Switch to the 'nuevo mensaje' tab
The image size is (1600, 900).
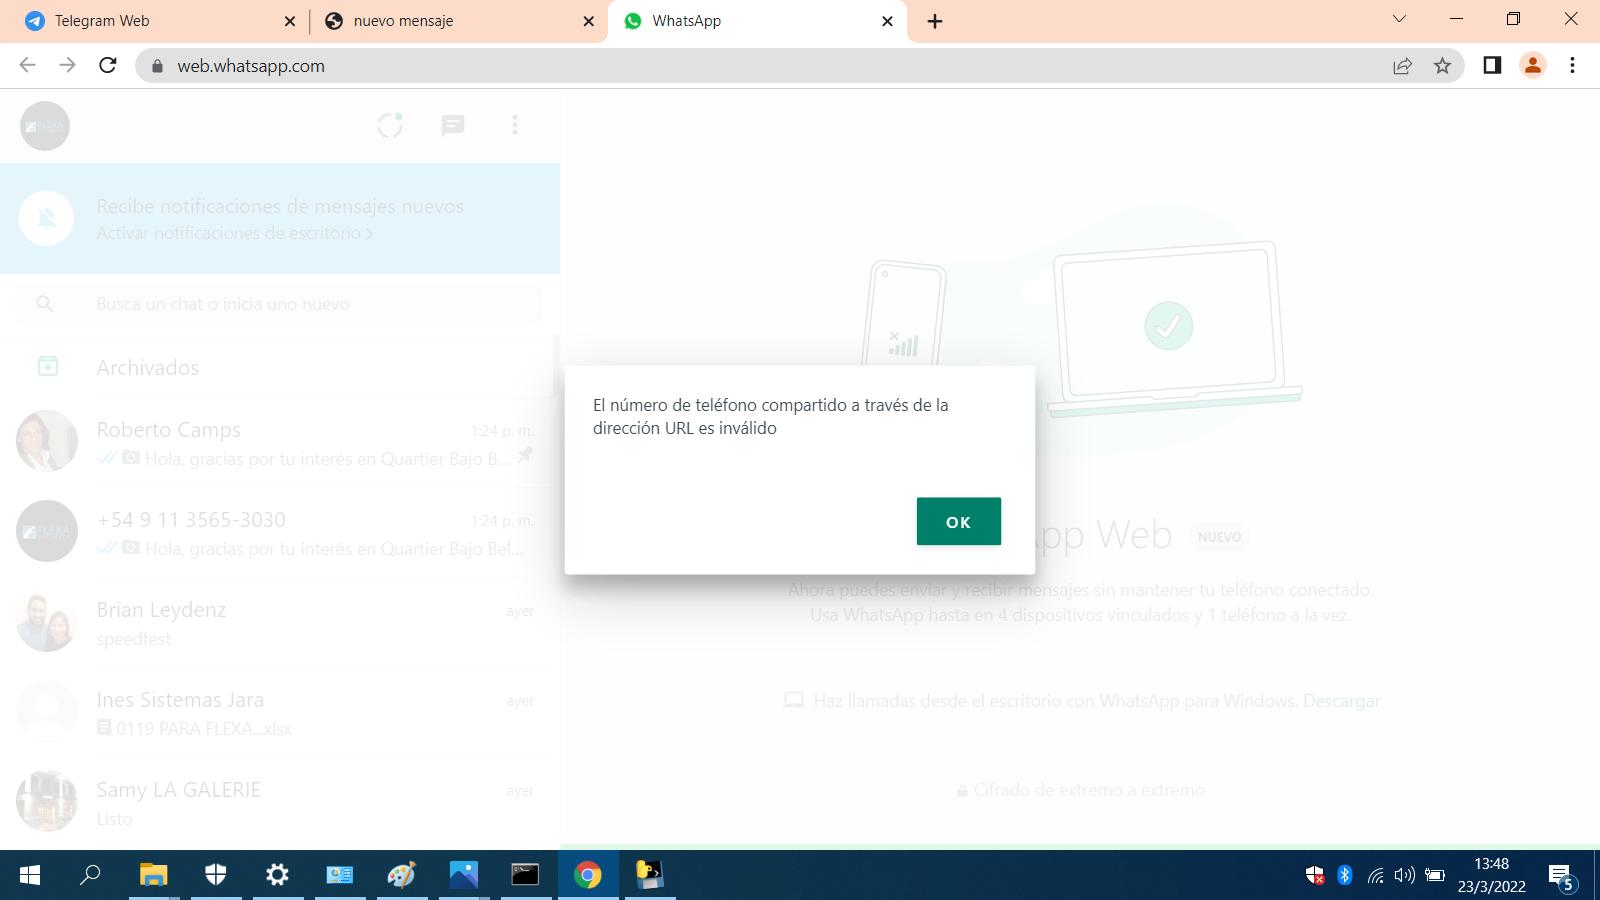click(x=460, y=21)
